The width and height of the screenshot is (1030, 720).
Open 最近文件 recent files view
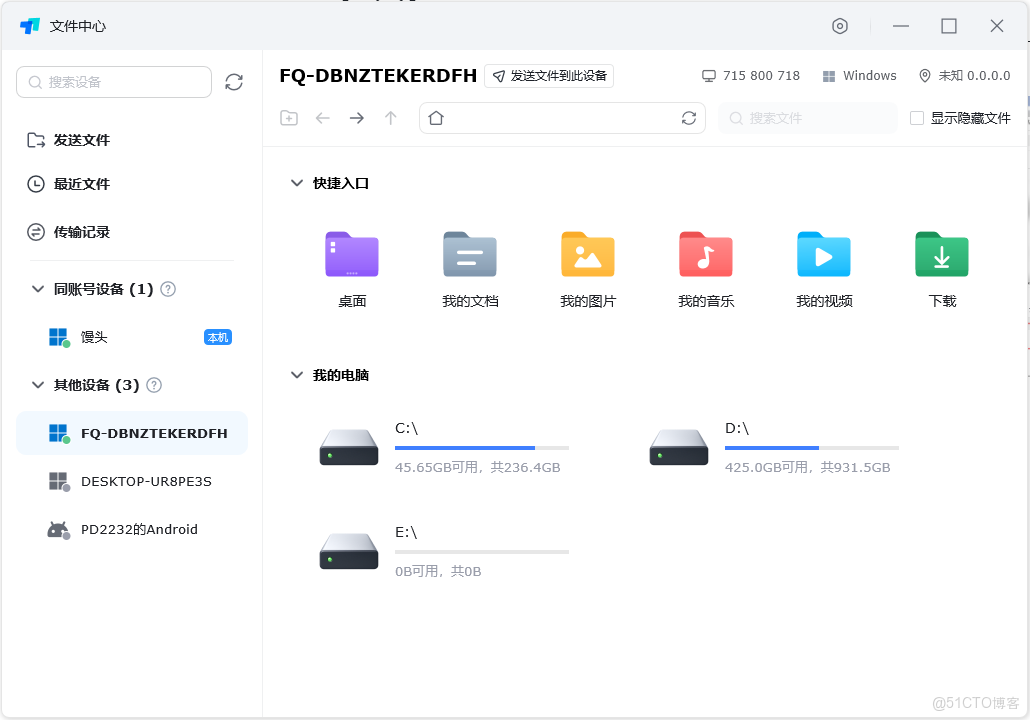tap(74, 183)
